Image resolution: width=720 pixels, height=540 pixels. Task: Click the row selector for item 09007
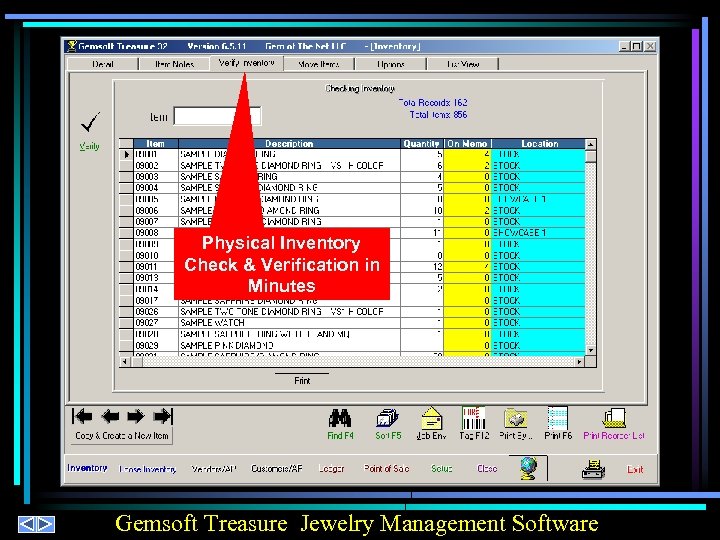126,222
